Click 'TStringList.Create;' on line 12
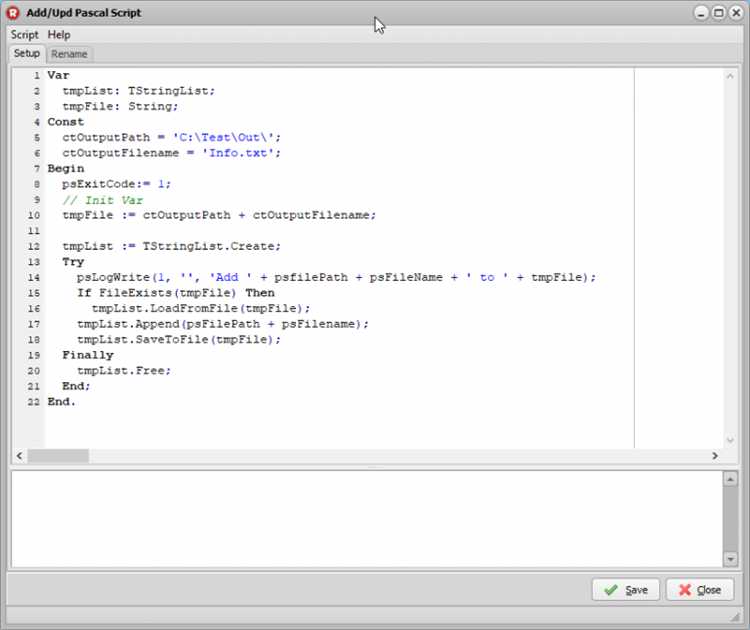 (x=211, y=246)
